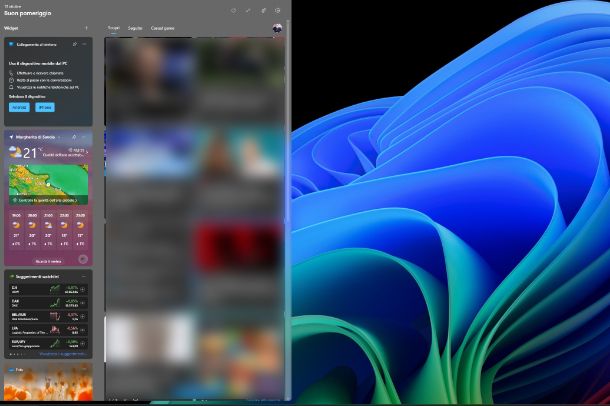The image size is (610, 406).
Task: Open more options on the weather widget
Action: coord(84,137)
